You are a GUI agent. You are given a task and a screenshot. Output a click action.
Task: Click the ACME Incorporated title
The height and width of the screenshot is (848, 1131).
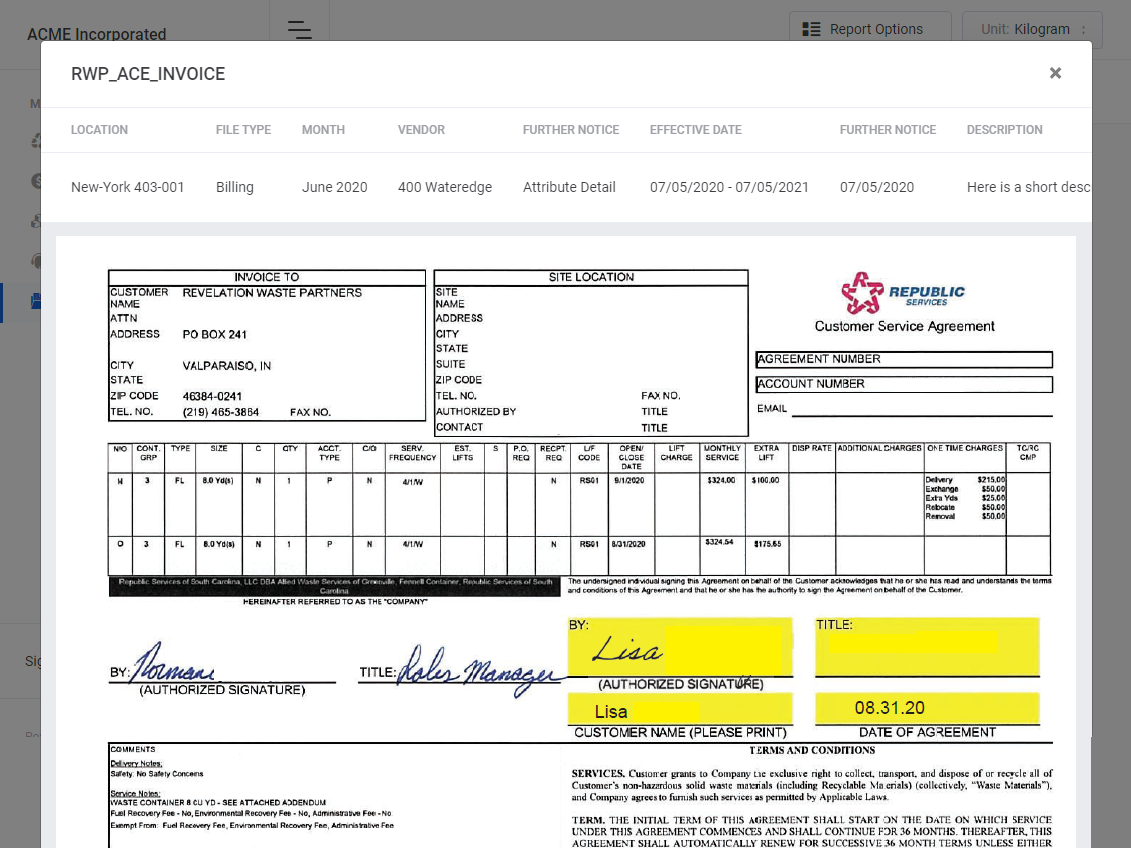click(x=97, y=34)
